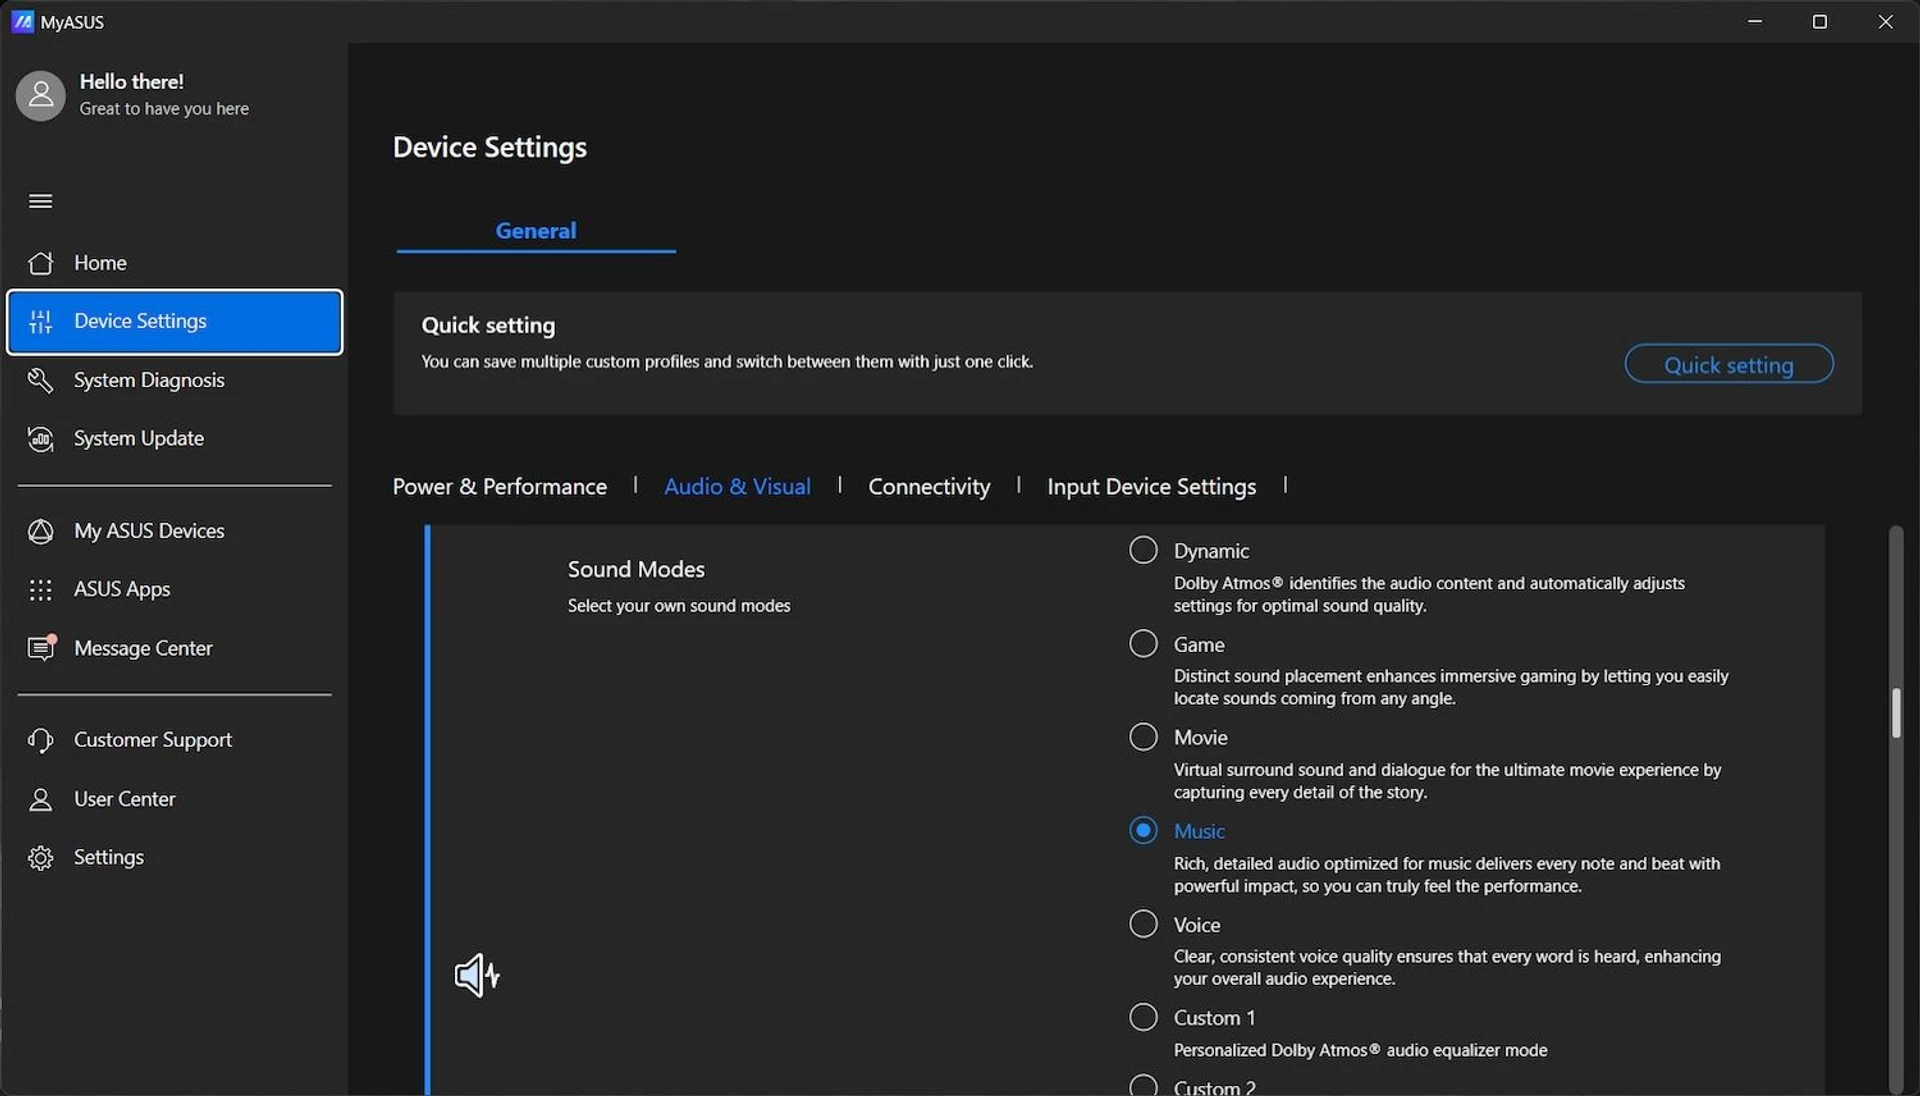
Task: Click the Device Settings sliders icon
Action: point(41,321)
